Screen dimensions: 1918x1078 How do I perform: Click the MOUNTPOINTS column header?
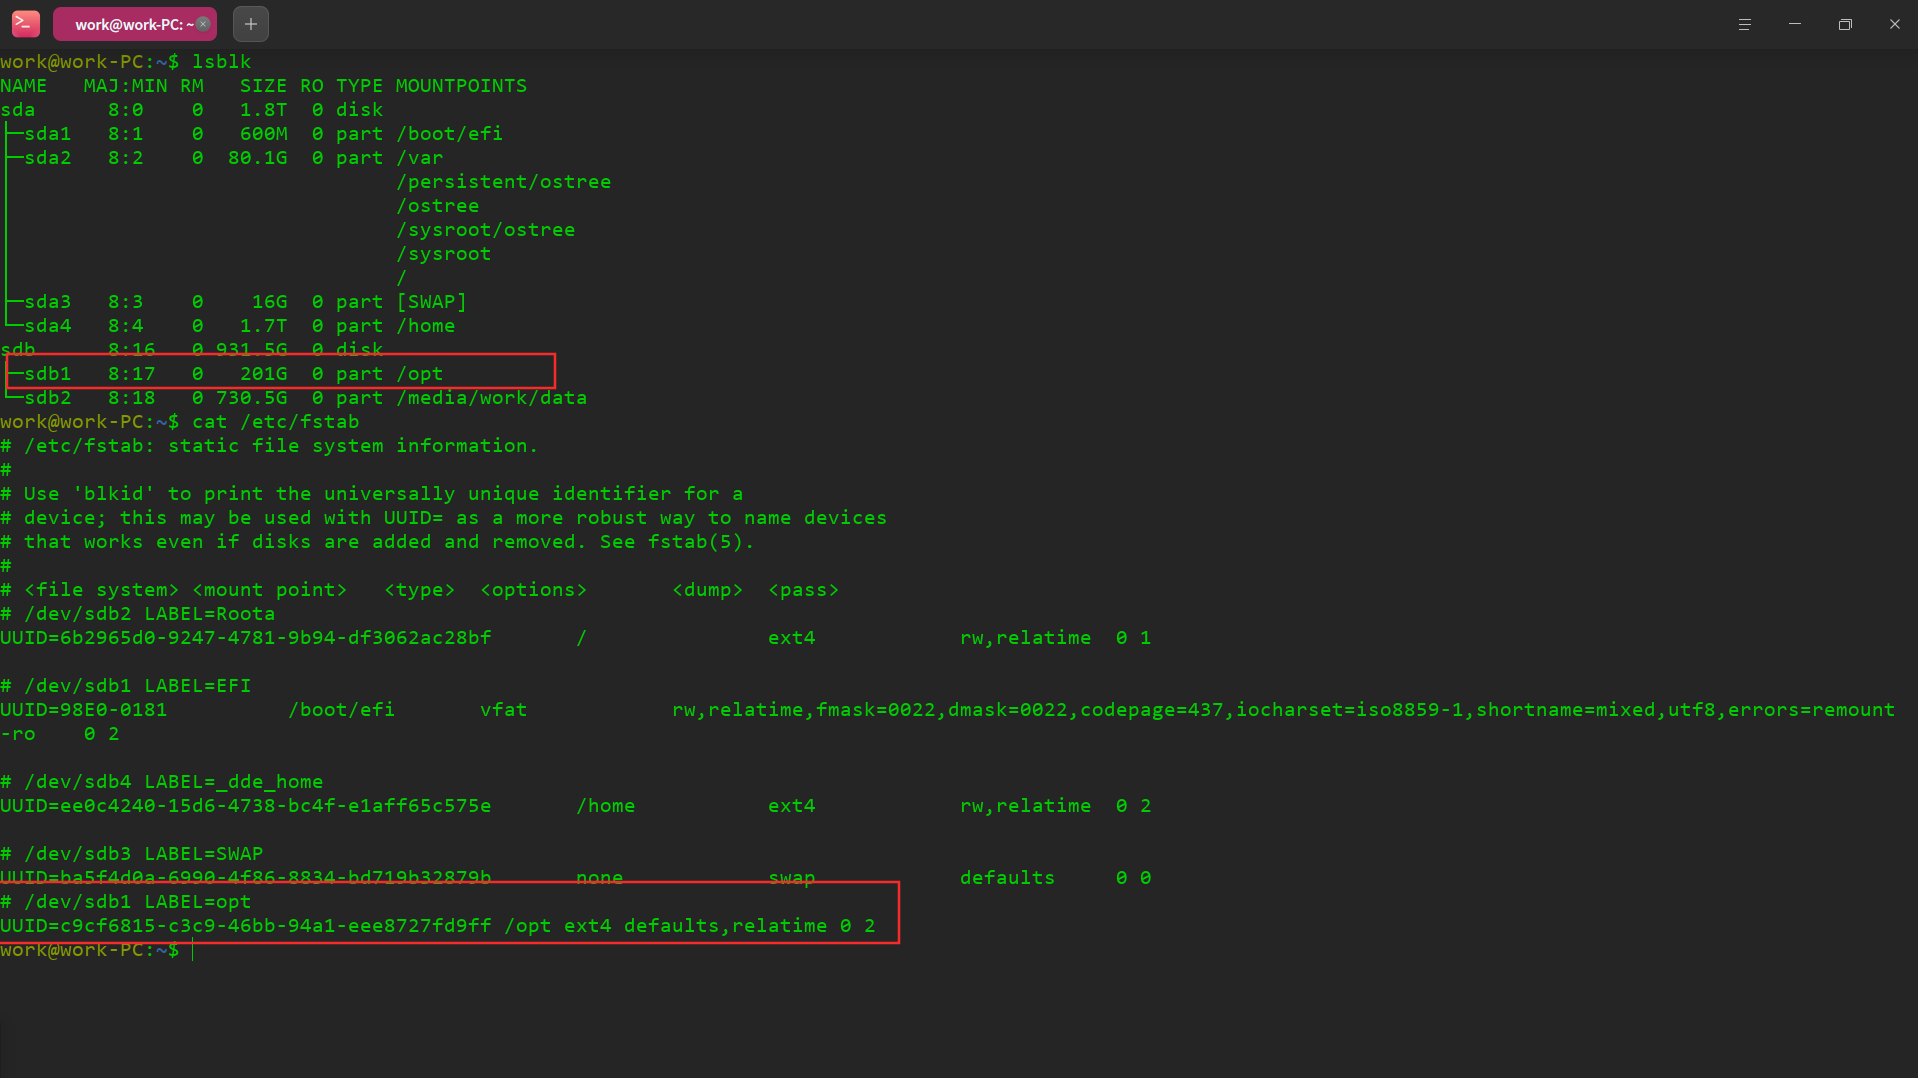[461, 86]
